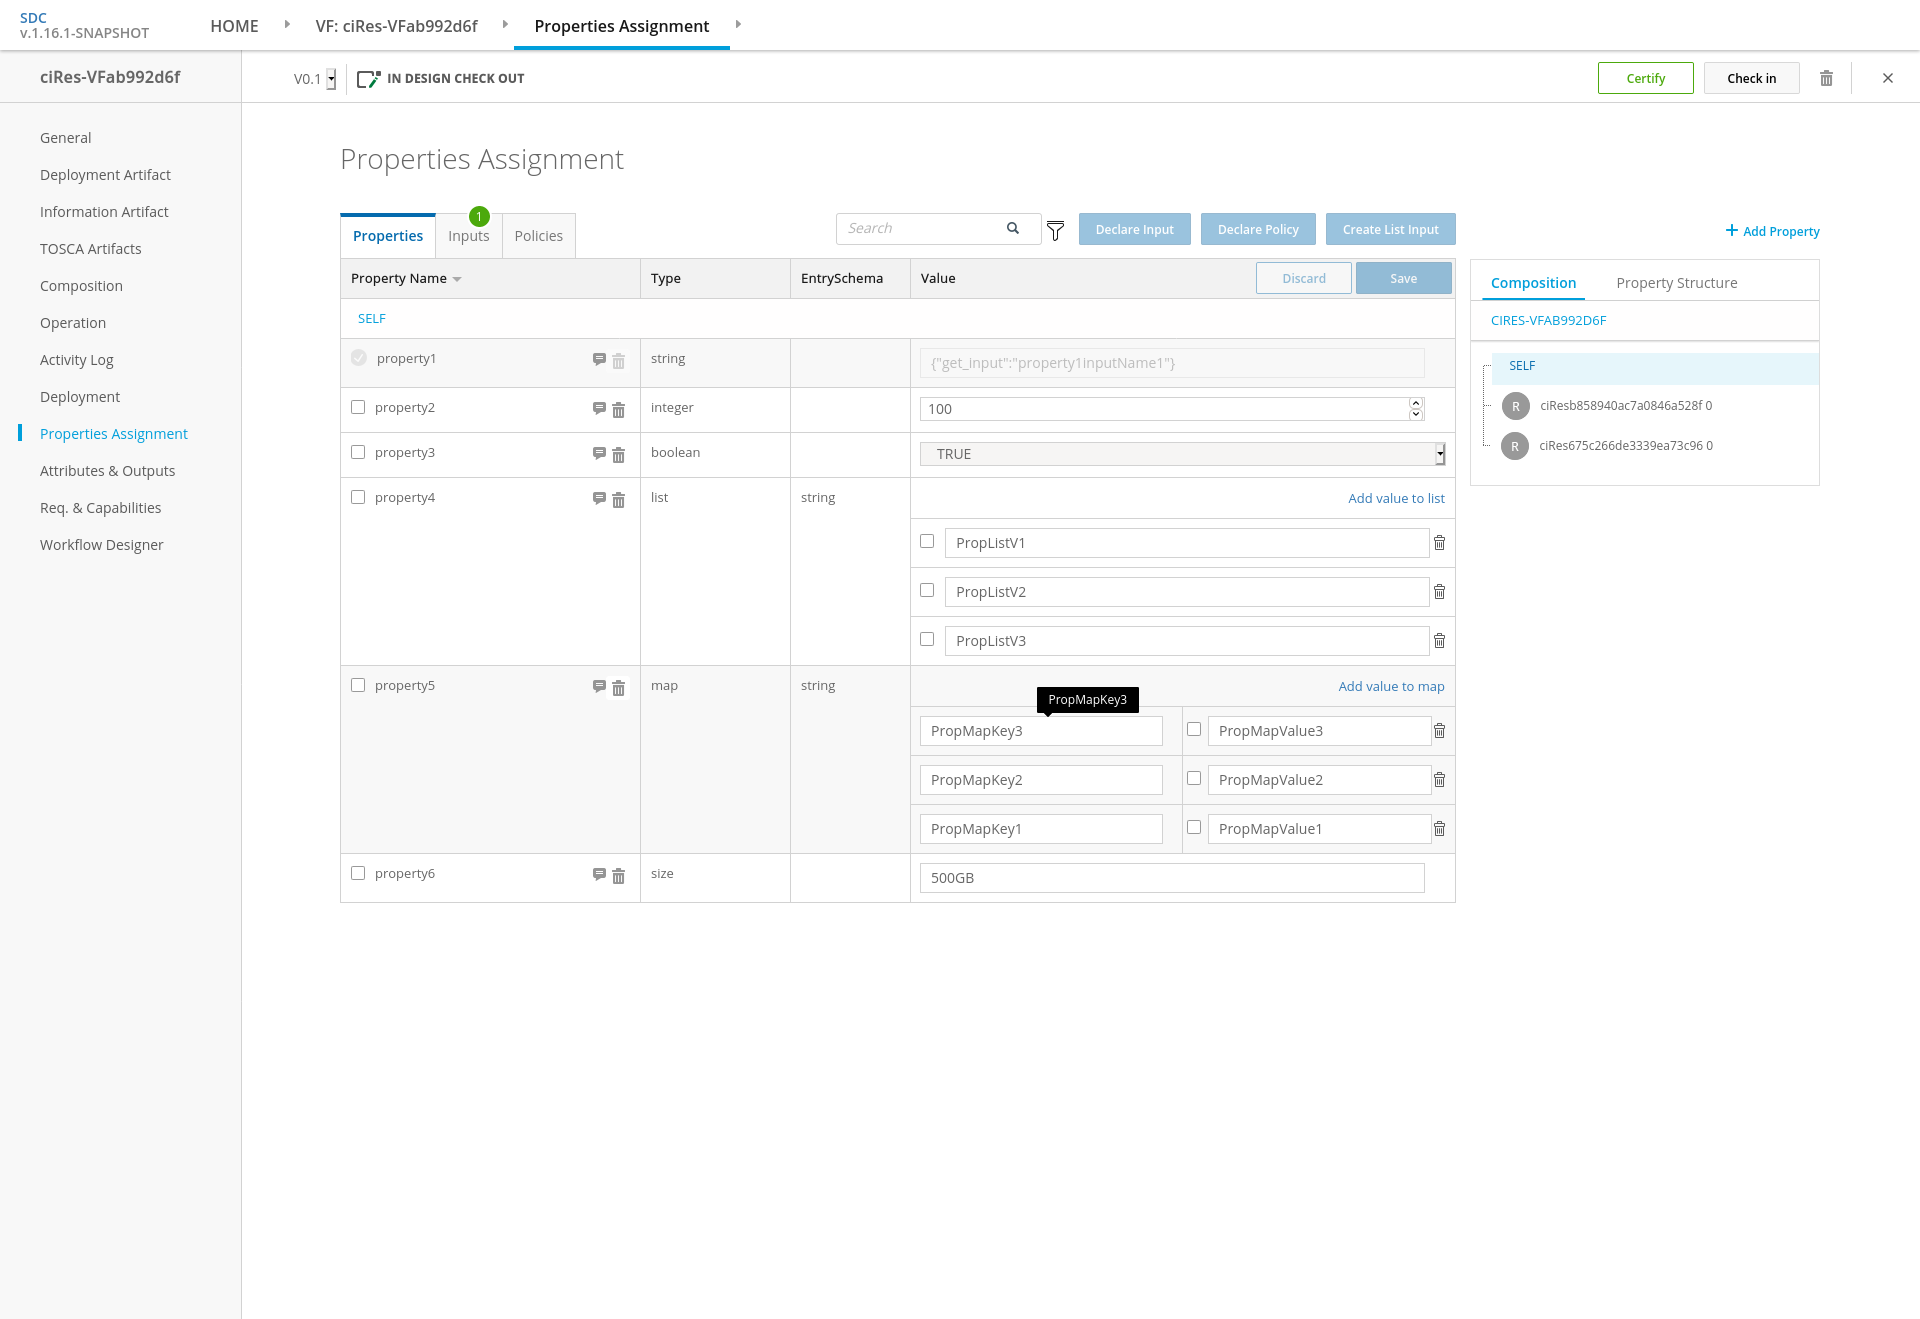
Task: Click the checkout pencil status icon
Action: tap(369, 79)
